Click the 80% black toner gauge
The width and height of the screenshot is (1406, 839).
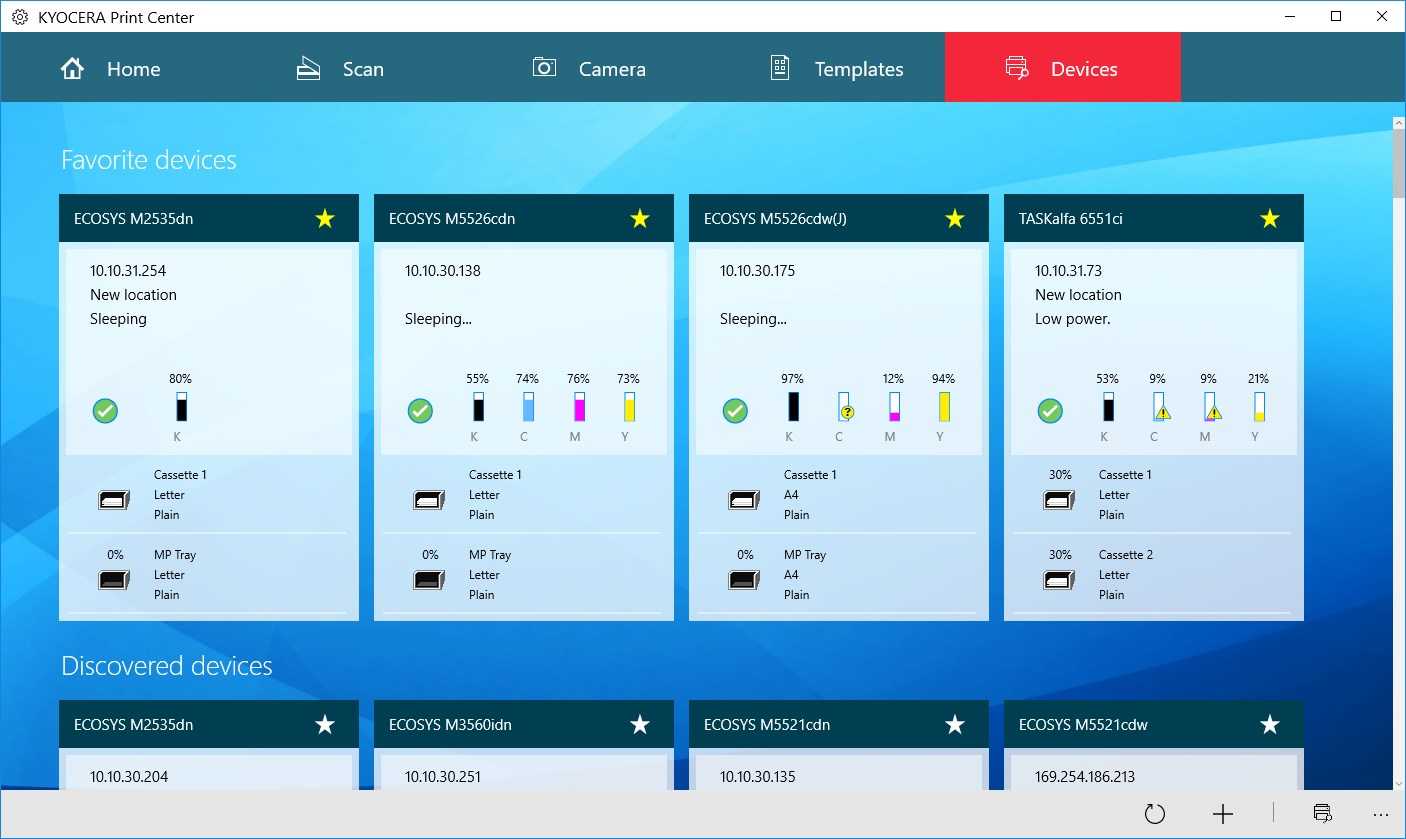click(x=181, y=407)
